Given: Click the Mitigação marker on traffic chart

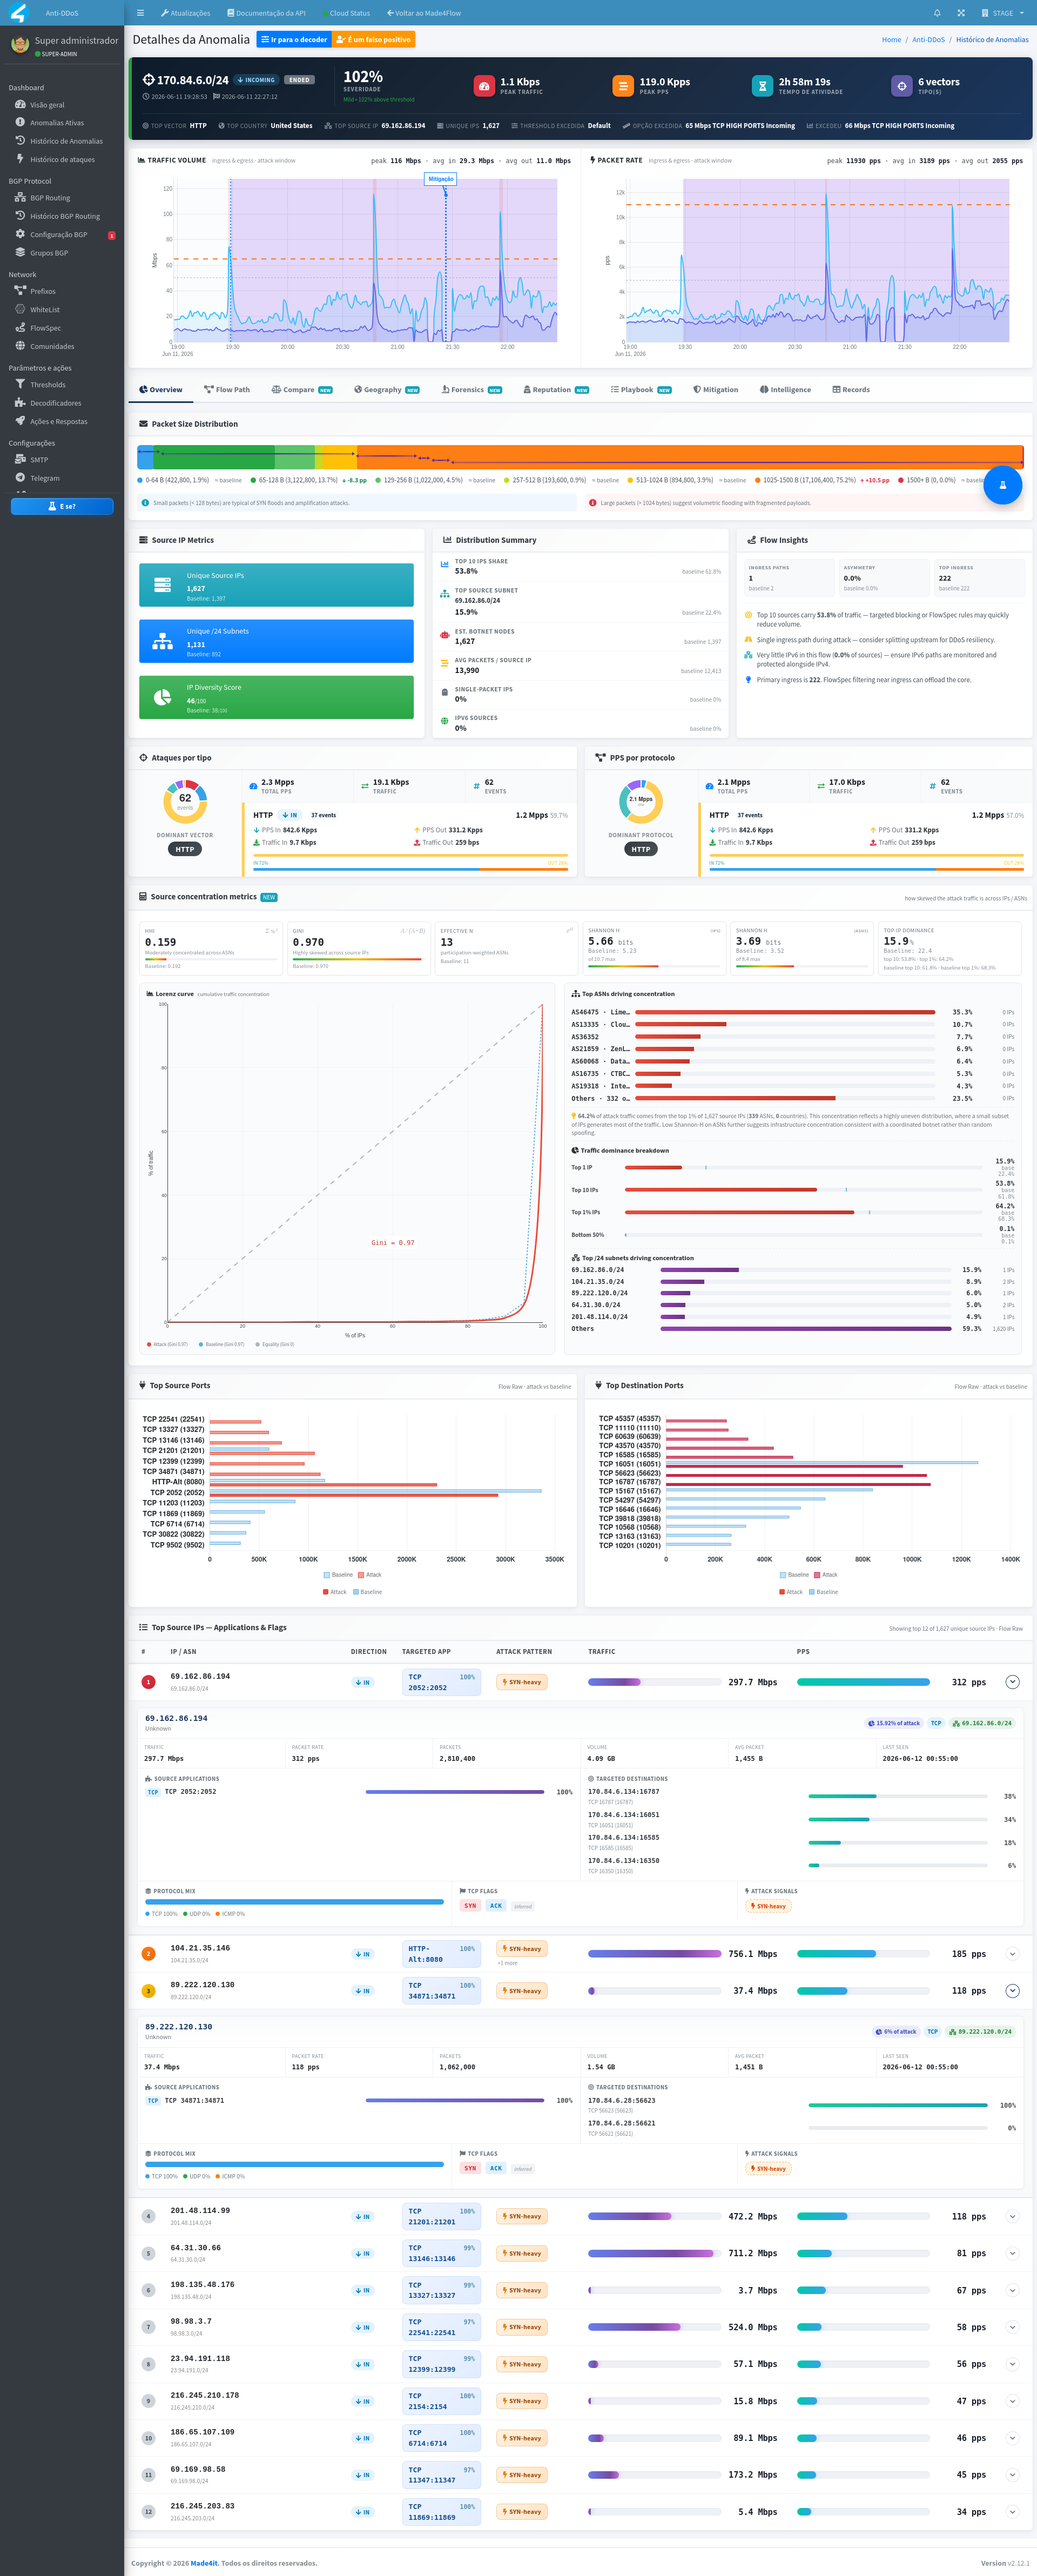Looking at the screenshot, I should coord(441,179).
